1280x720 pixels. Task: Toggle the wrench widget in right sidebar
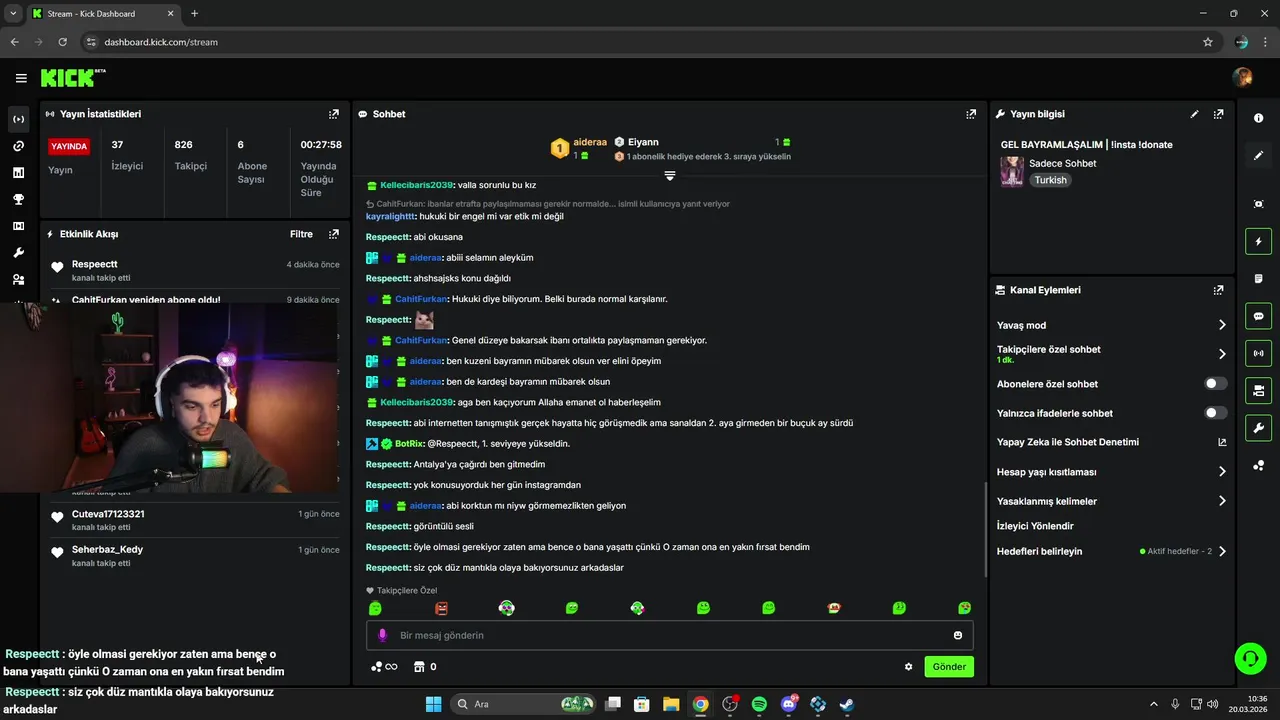1258,428
